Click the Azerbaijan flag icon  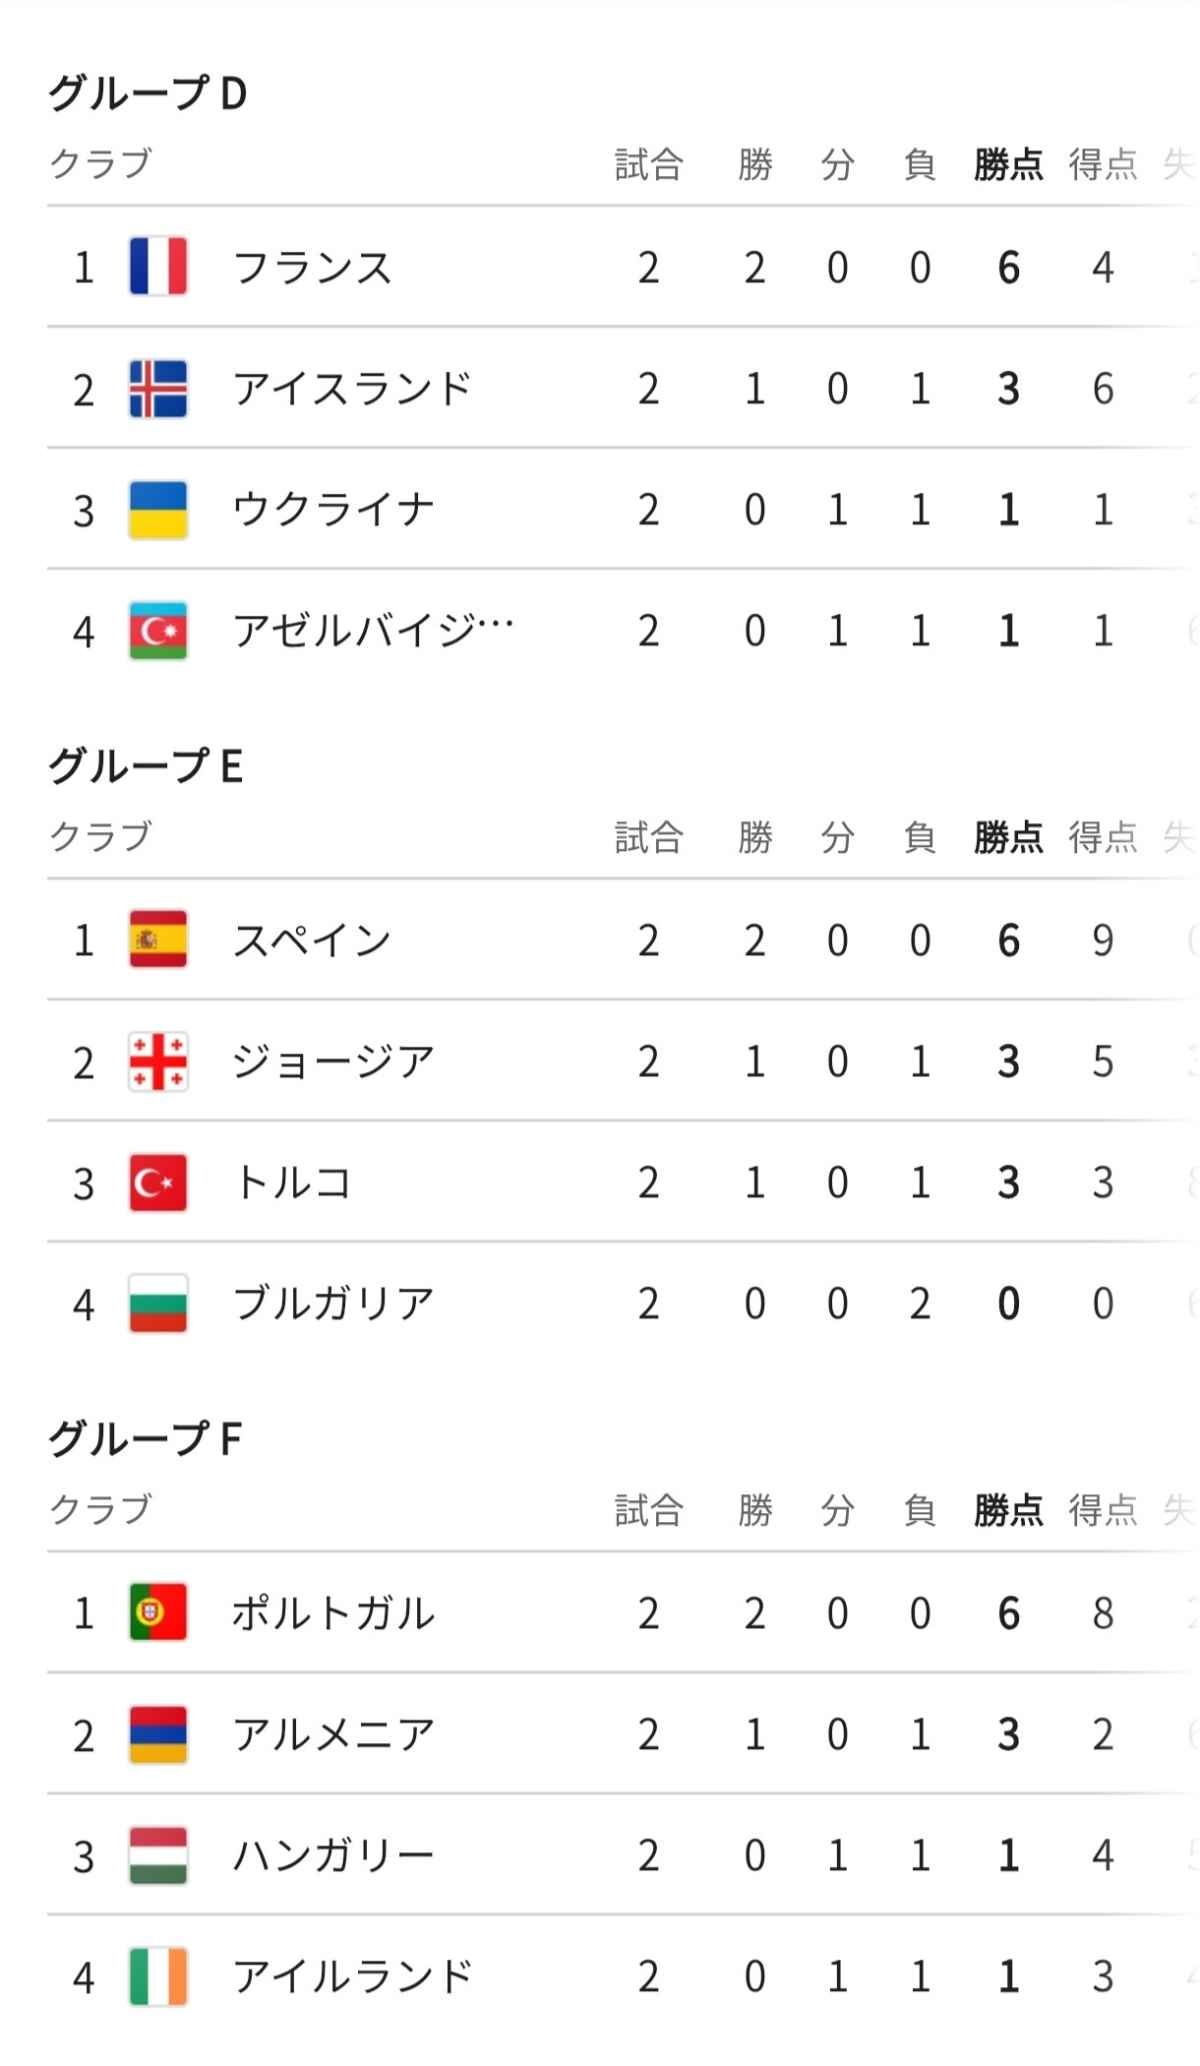[x=158, y=631]
